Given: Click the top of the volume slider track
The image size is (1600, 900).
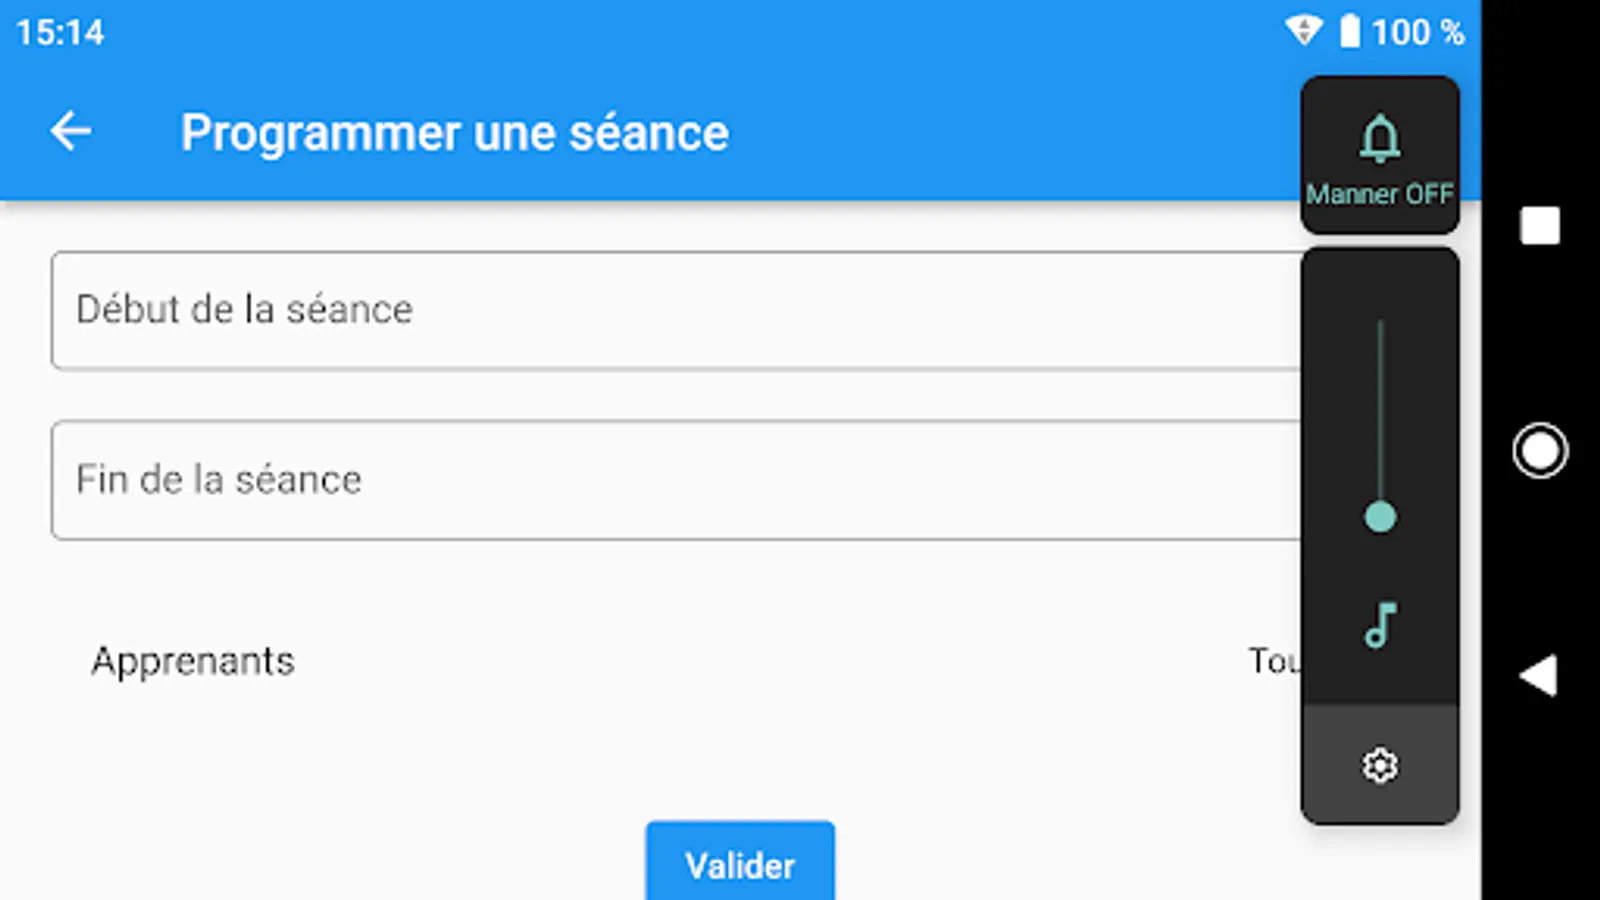Looking at the screenshot, I should coord(1380,326).
